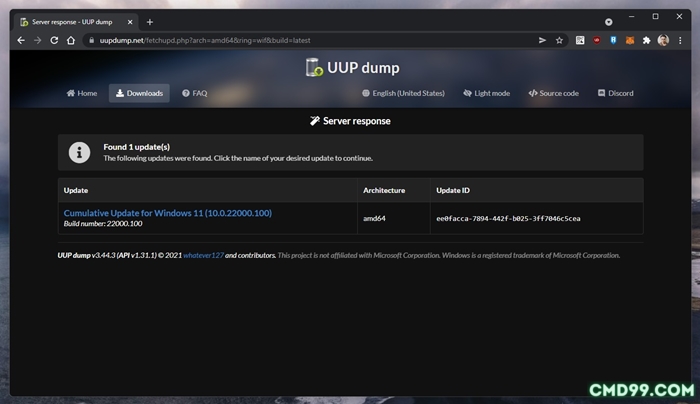Open the browser home page icon
Image resolution: width=700 pixels, height=404 pixels.
71,40
